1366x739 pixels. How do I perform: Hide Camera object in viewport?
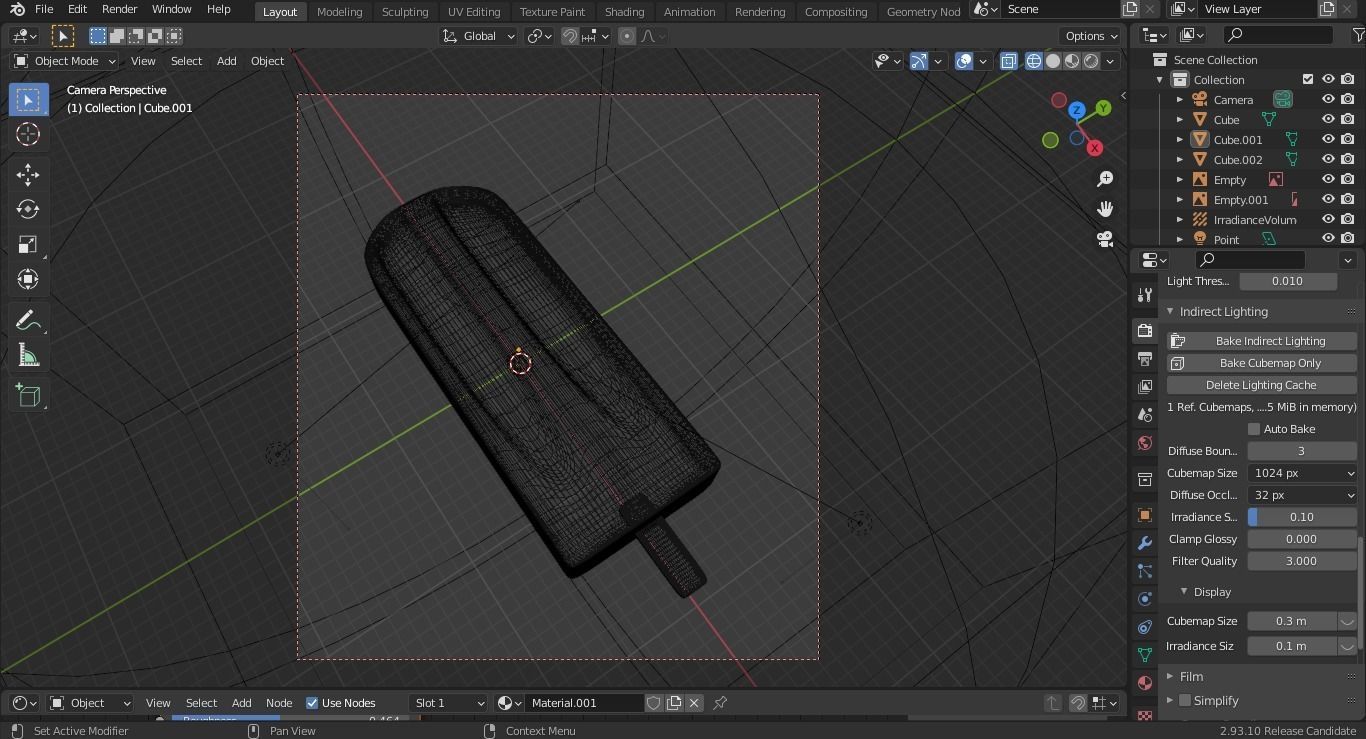(x=1328, y=99)
